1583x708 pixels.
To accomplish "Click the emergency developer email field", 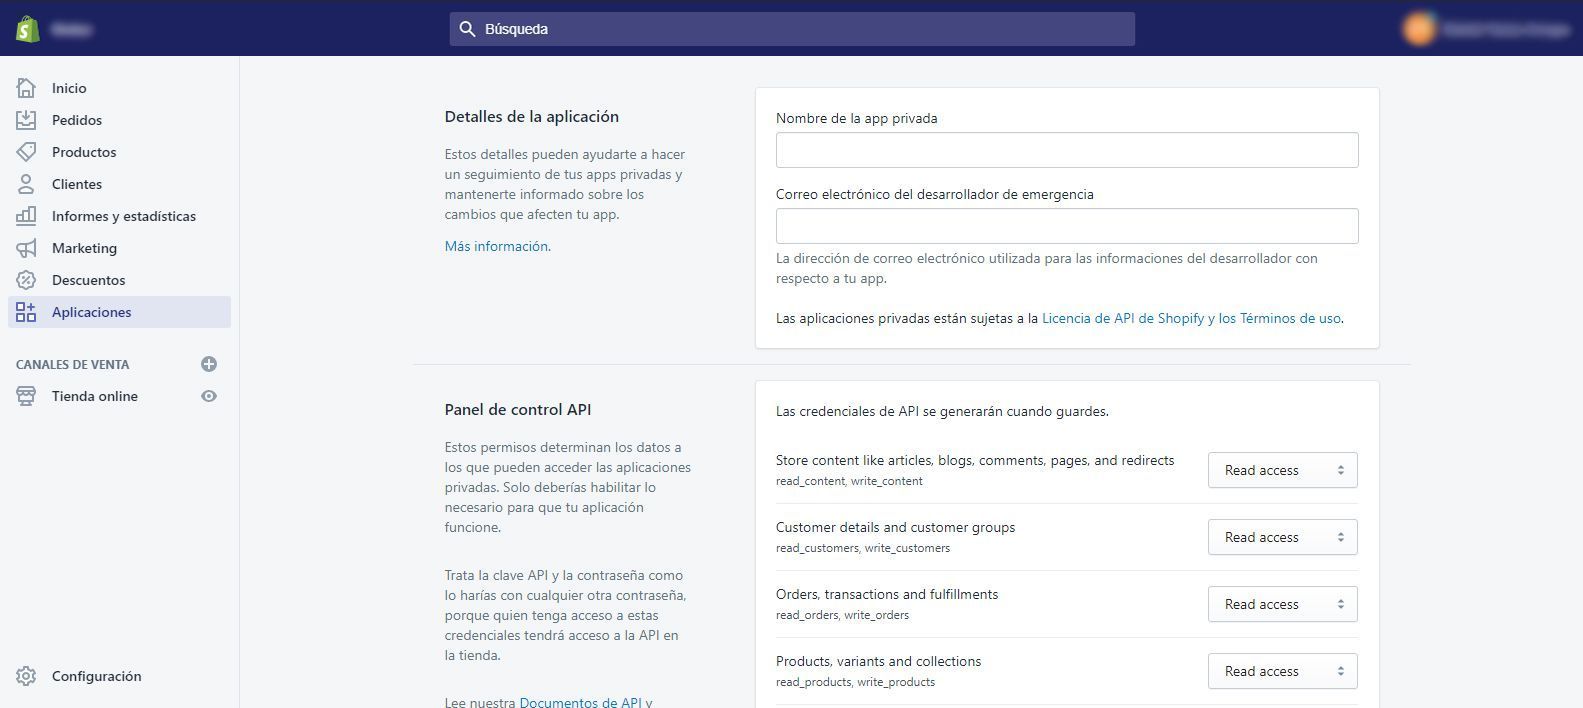I will click(x=1067, y=226).
